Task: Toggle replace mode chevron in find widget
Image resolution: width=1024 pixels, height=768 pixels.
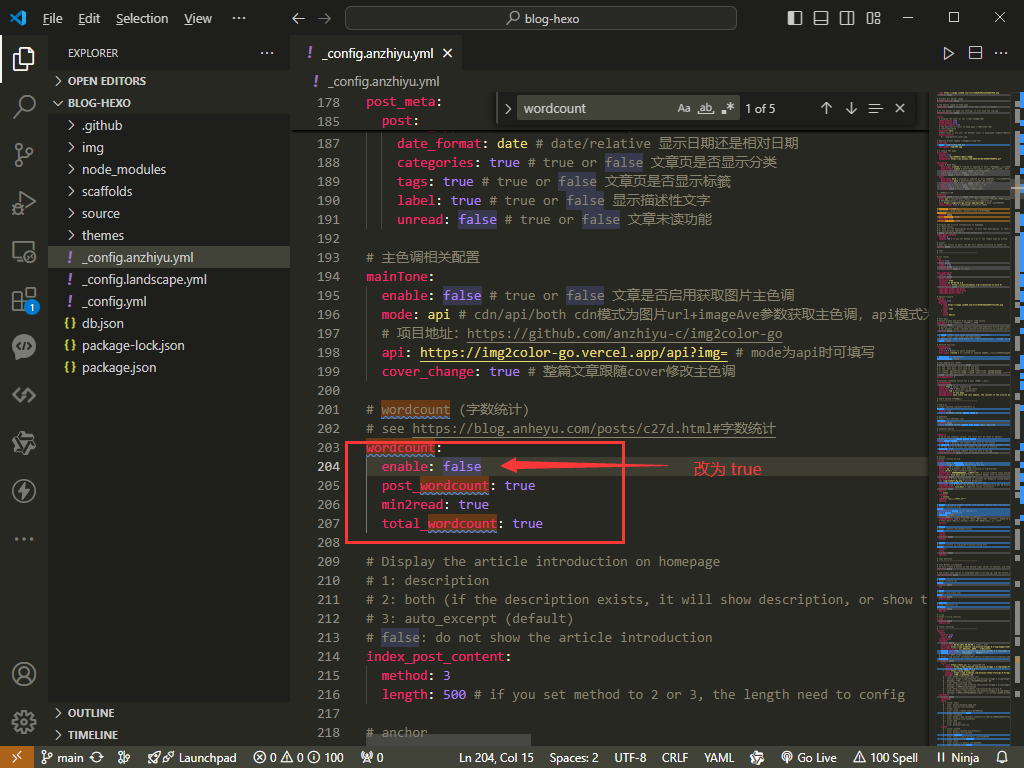Action: 508,108
